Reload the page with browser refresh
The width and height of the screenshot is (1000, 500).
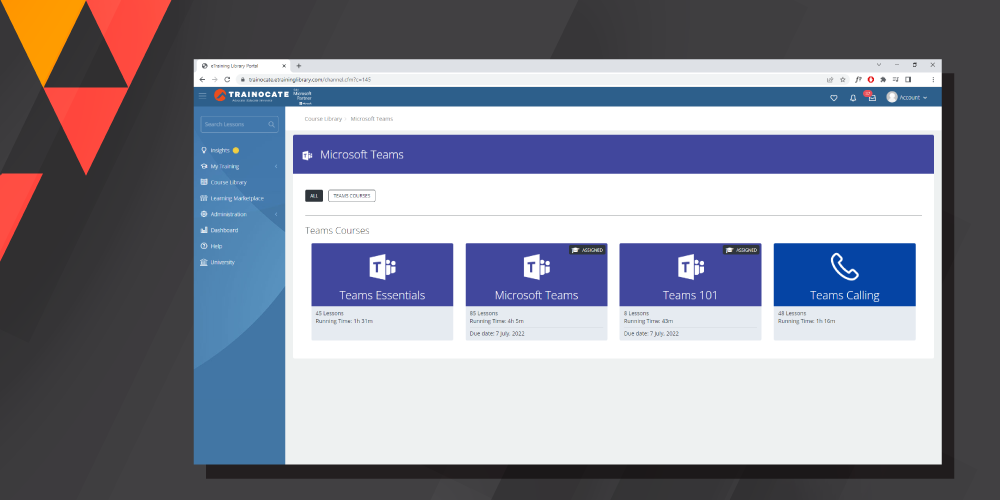pyautogui.click(x=227, y=80)
